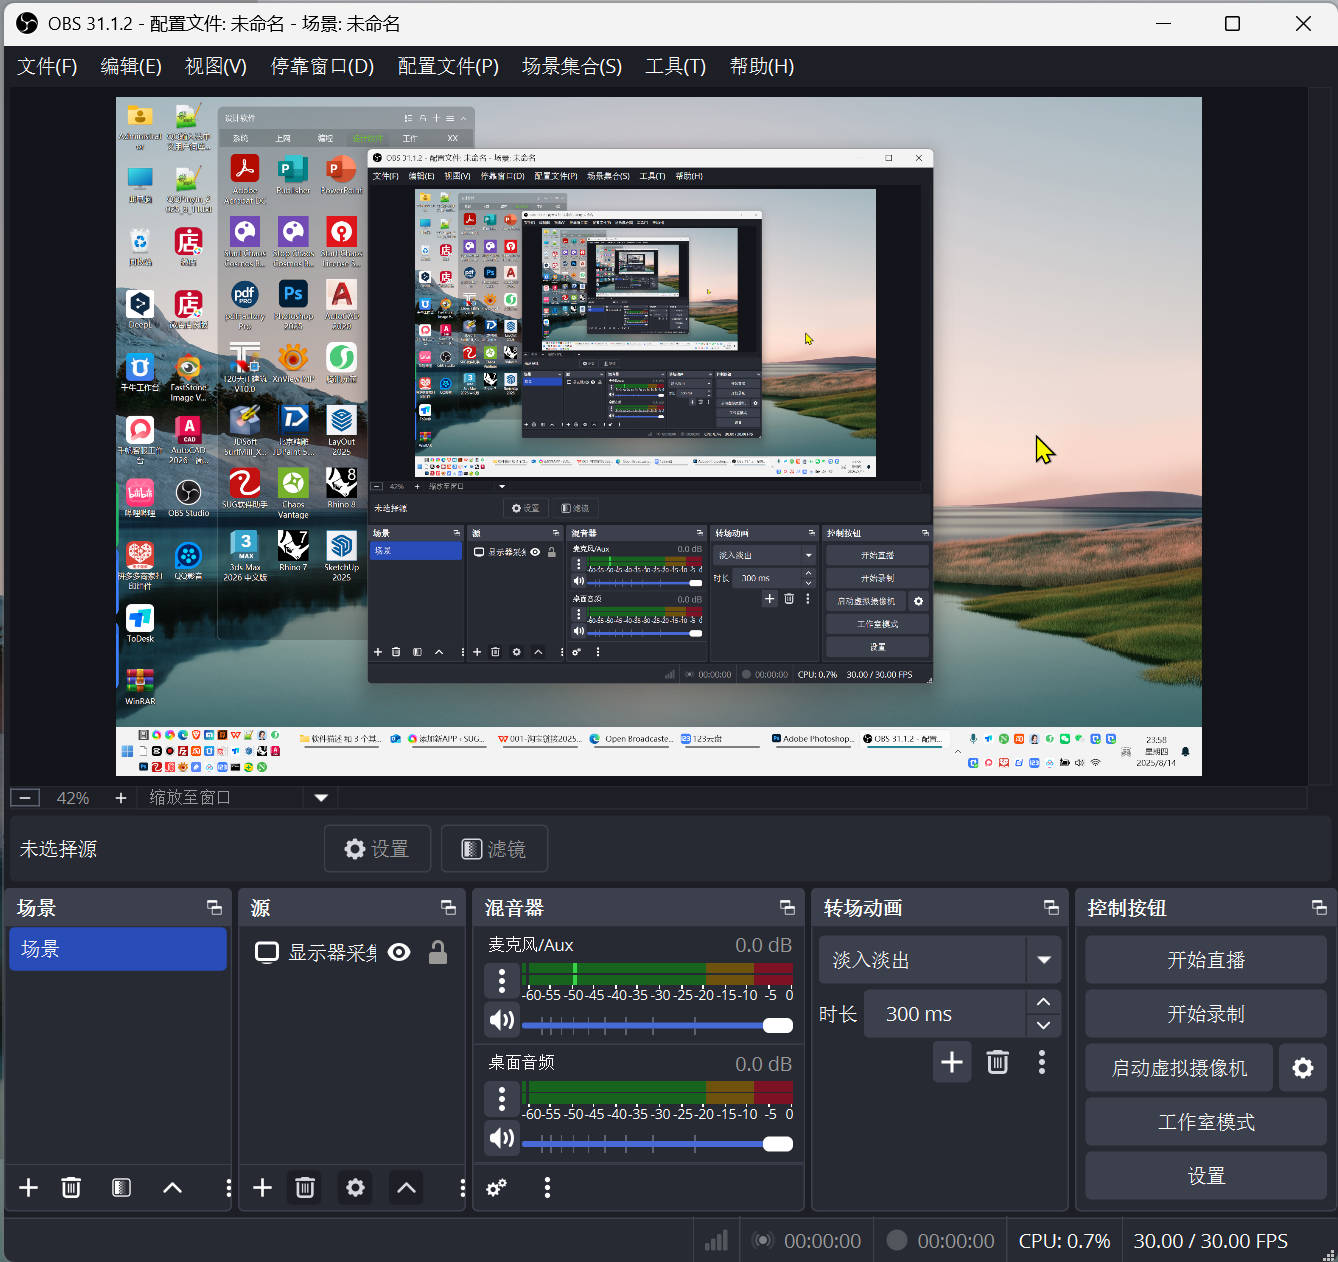Click 启动虚拟摄像机 button
The image size is (1338, 1262).
(x=1180, y=1068)
